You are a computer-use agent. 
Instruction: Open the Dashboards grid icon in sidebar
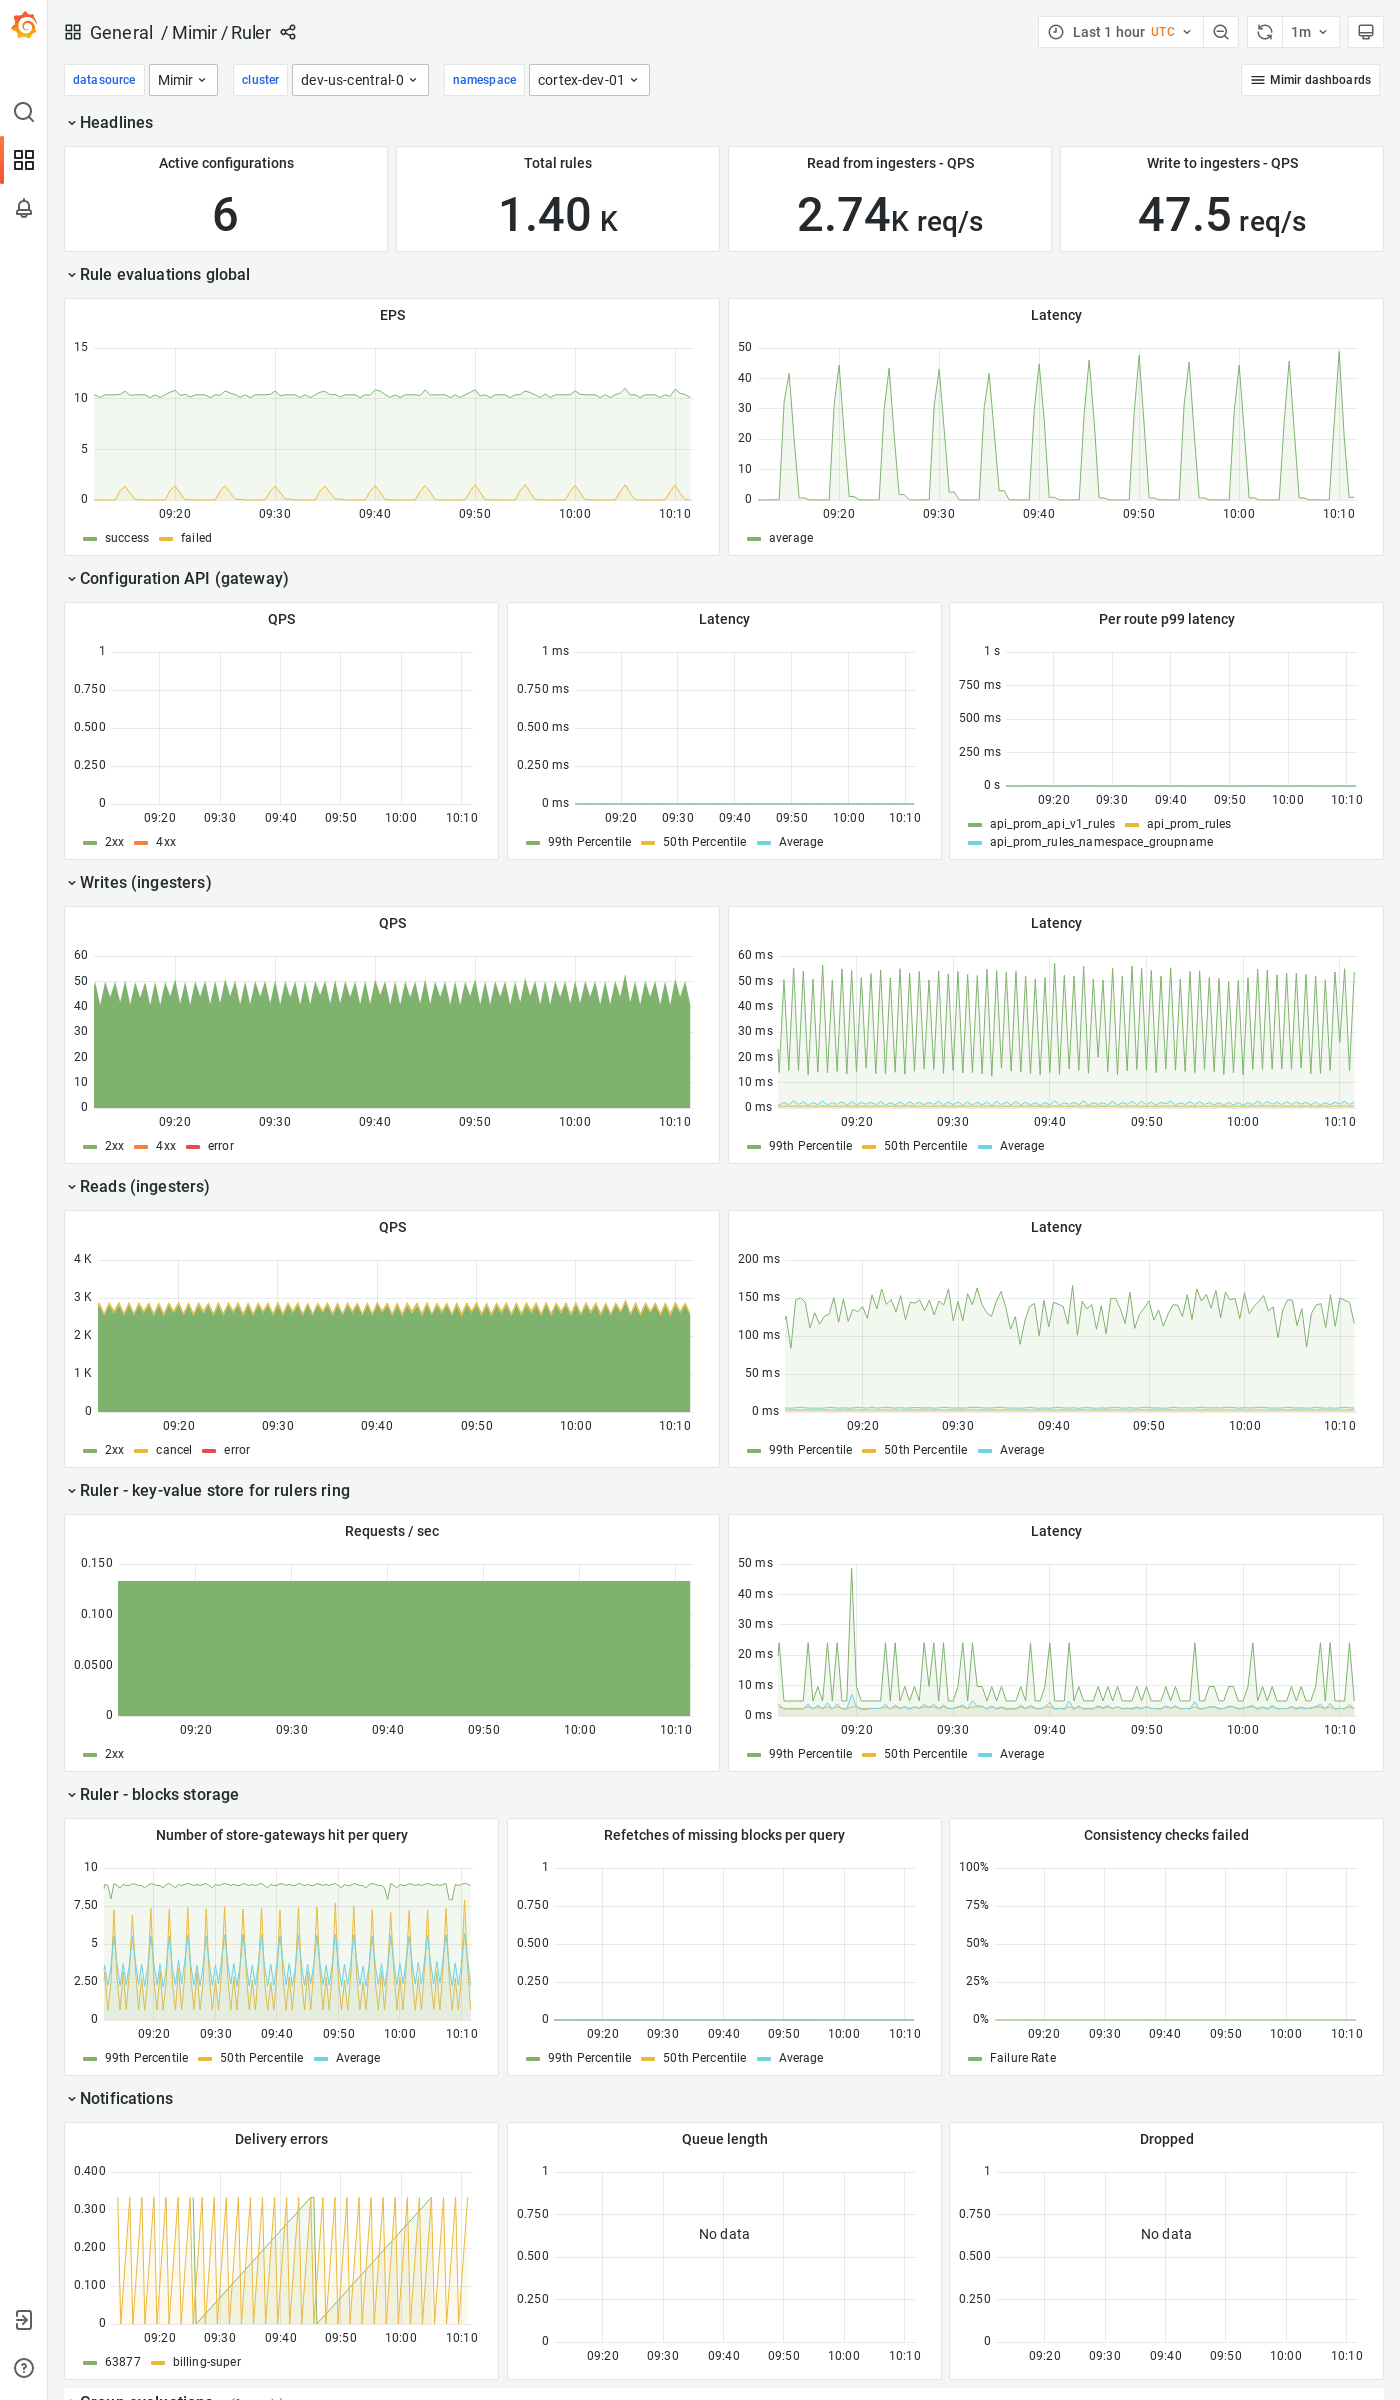pos(24,160)
